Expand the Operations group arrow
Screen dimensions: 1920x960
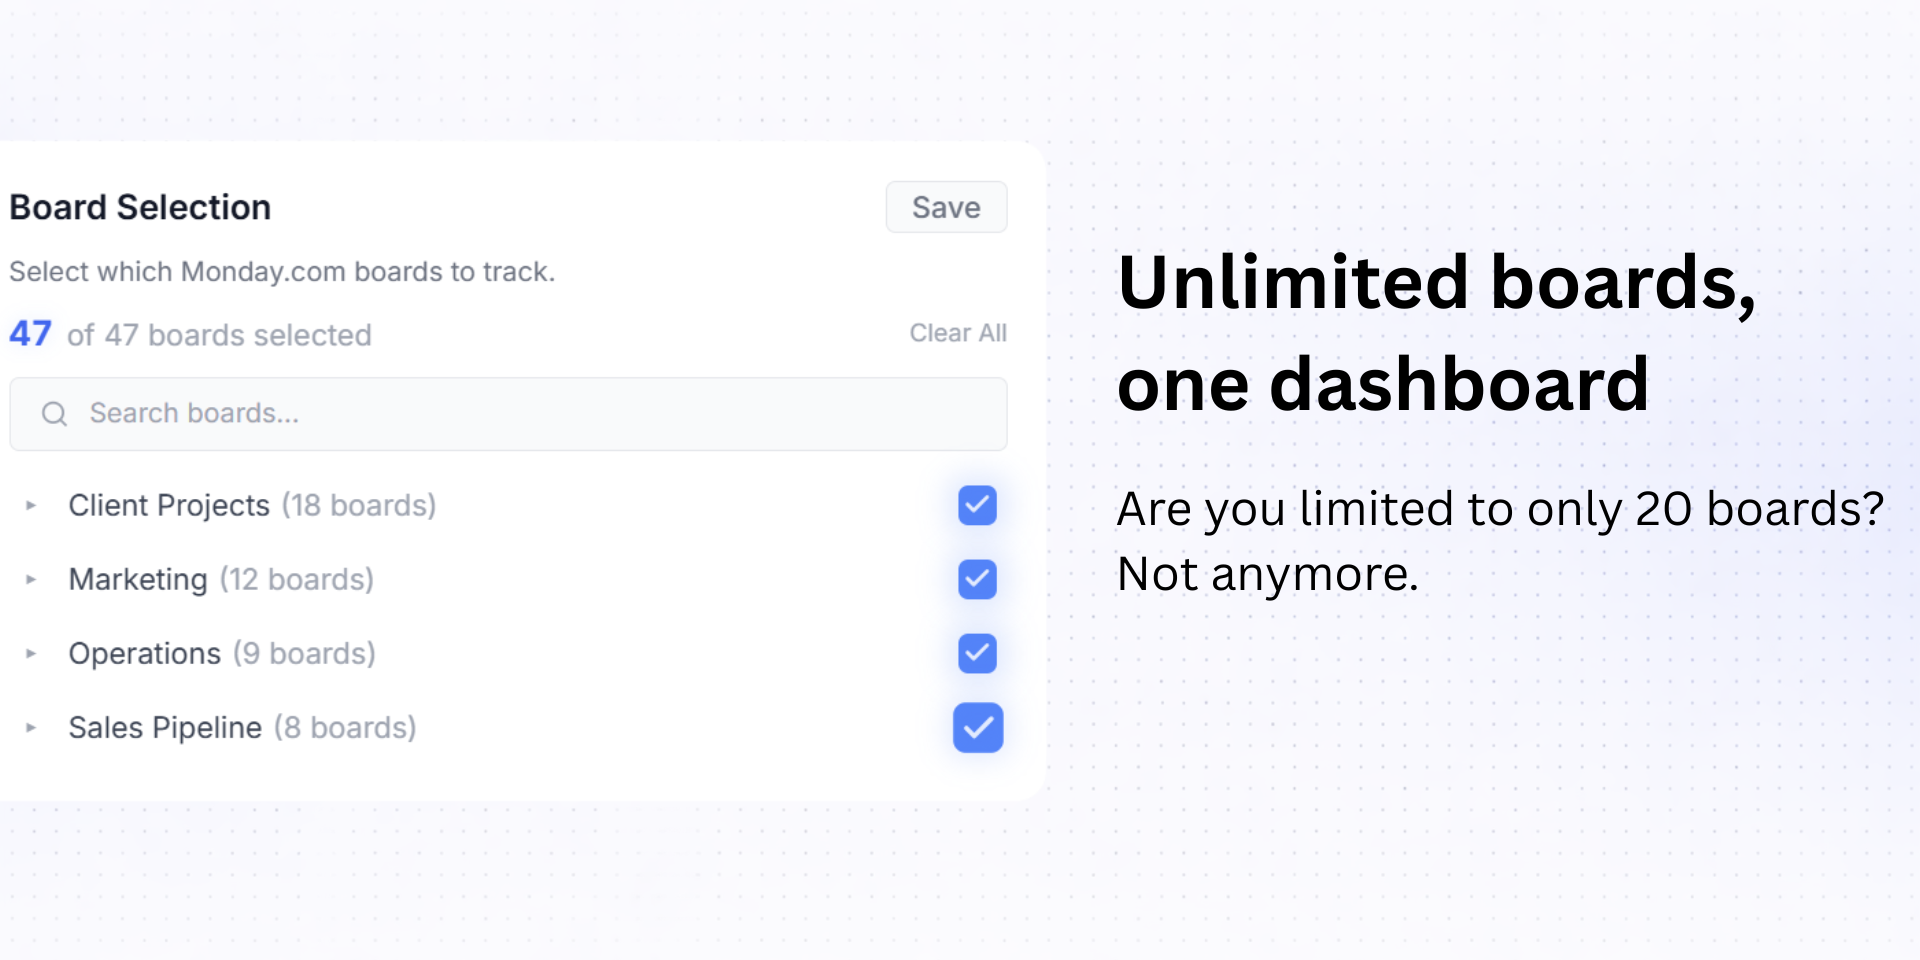click(31, 654)
